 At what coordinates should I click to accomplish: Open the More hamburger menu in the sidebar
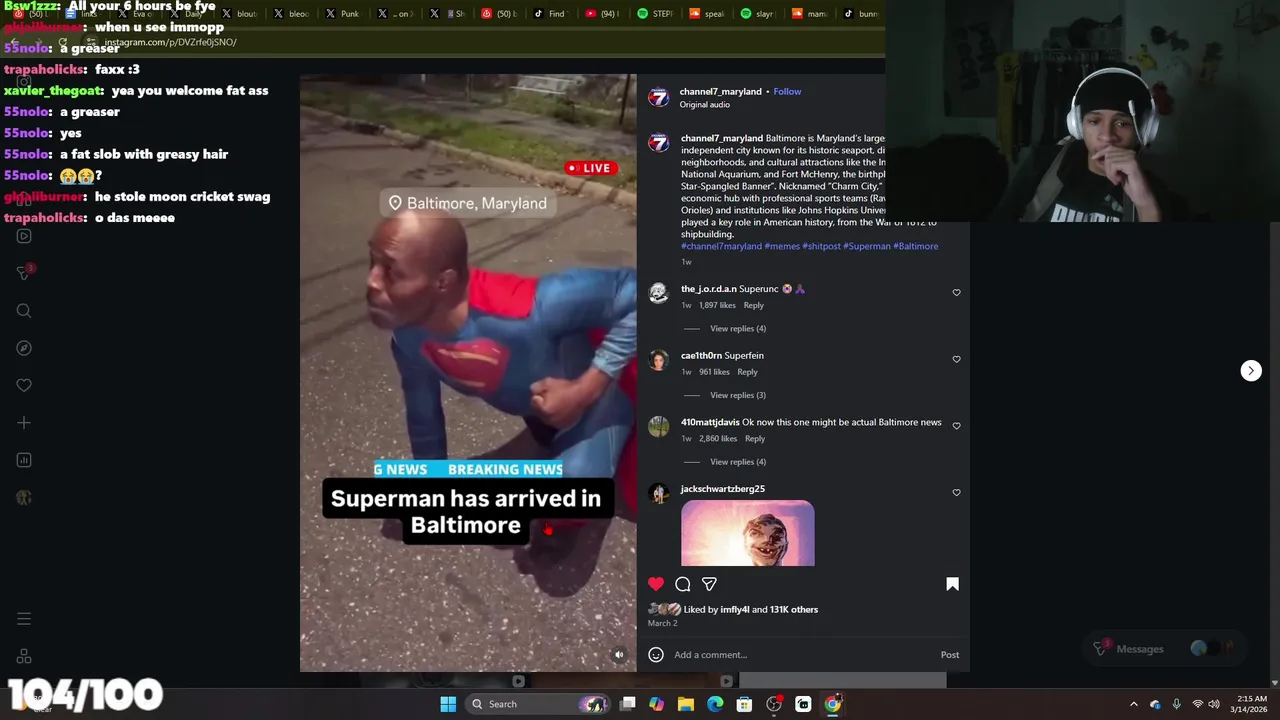click(24, 619)
